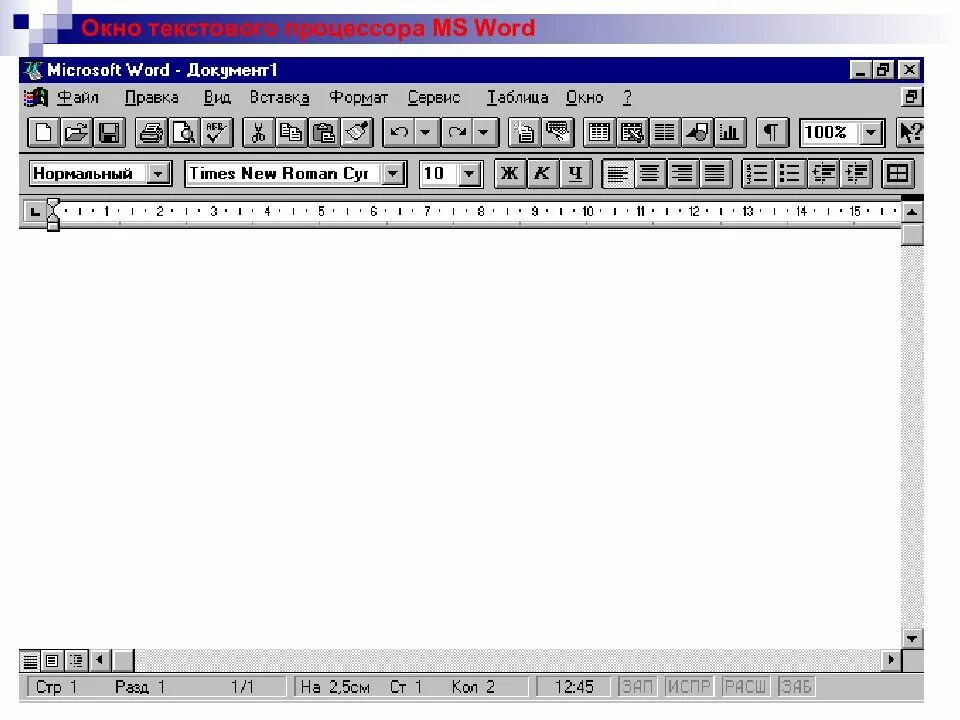Set text columns icon
Image resolution: width=960 pixels, height=720 pixels.
(x=664, y=132)
